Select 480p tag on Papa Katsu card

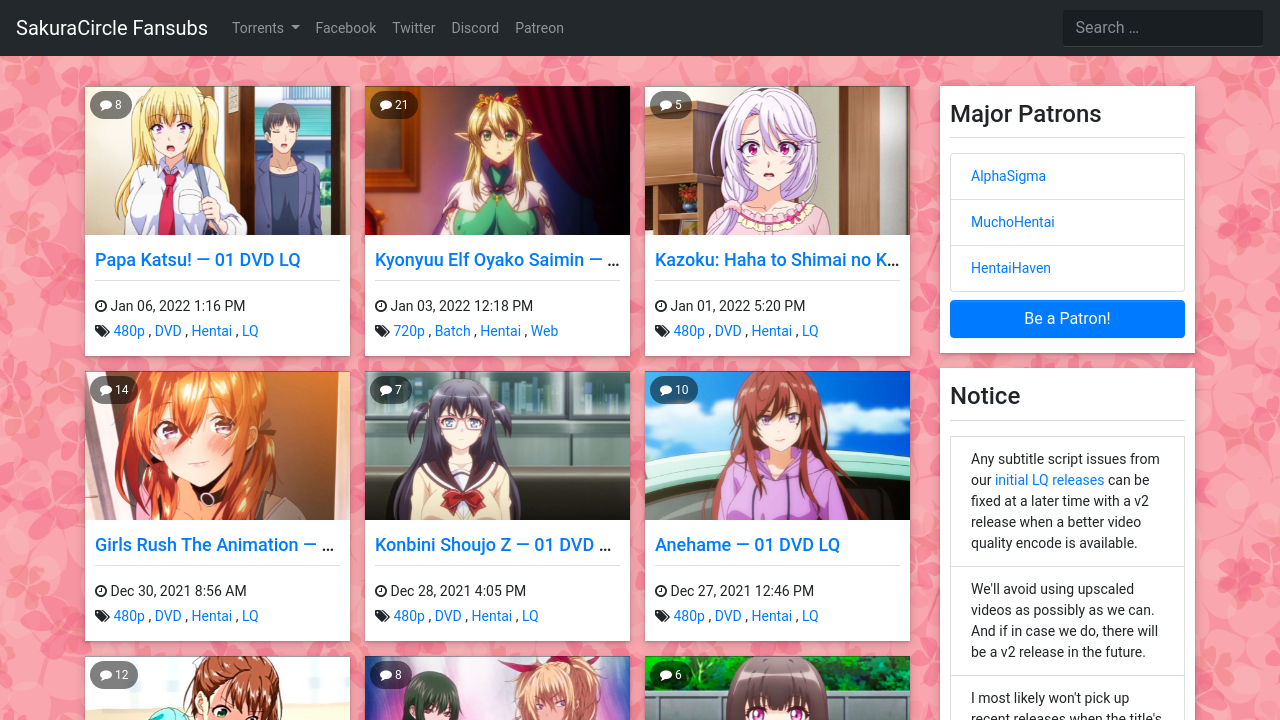point(129,331)
